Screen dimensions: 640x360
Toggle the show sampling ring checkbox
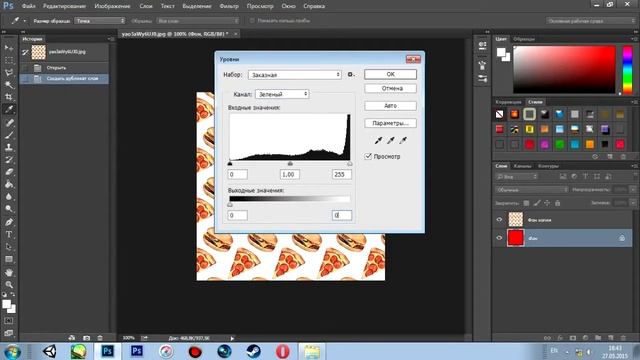pyautogui.click(x=252, y=20)
